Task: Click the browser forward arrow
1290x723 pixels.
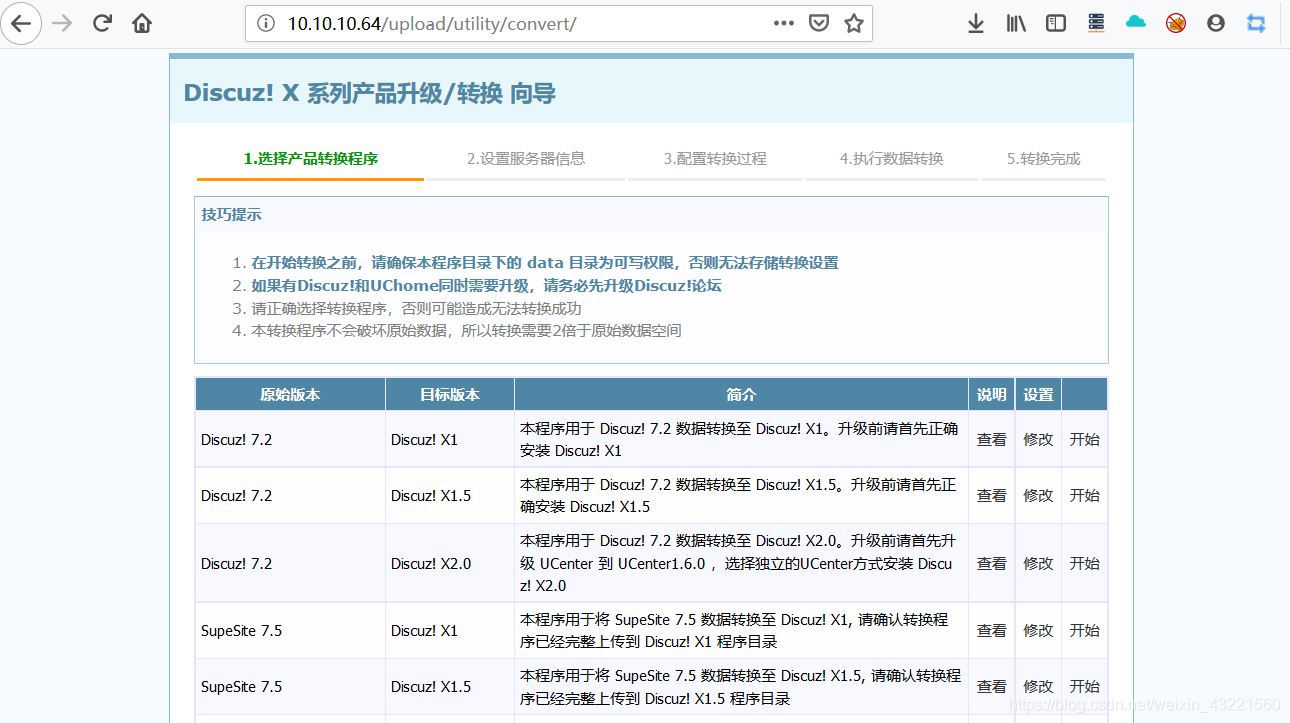Action: click(x=62, y=23)
